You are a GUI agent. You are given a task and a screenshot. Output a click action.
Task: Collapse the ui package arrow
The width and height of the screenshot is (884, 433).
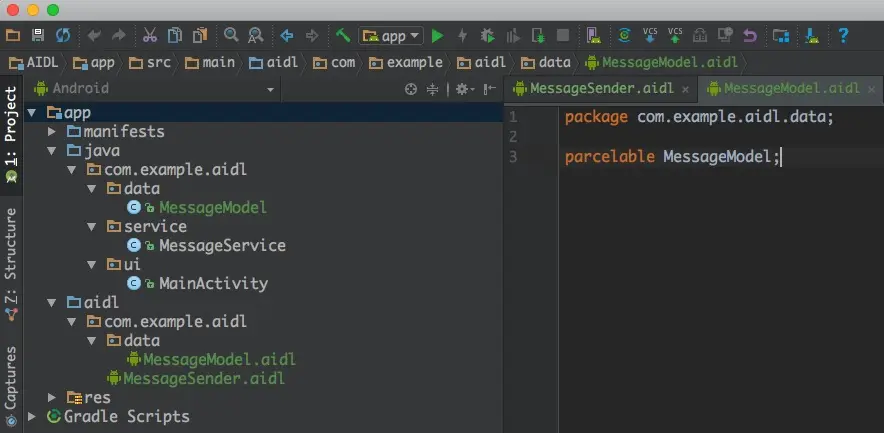(92, 265)
